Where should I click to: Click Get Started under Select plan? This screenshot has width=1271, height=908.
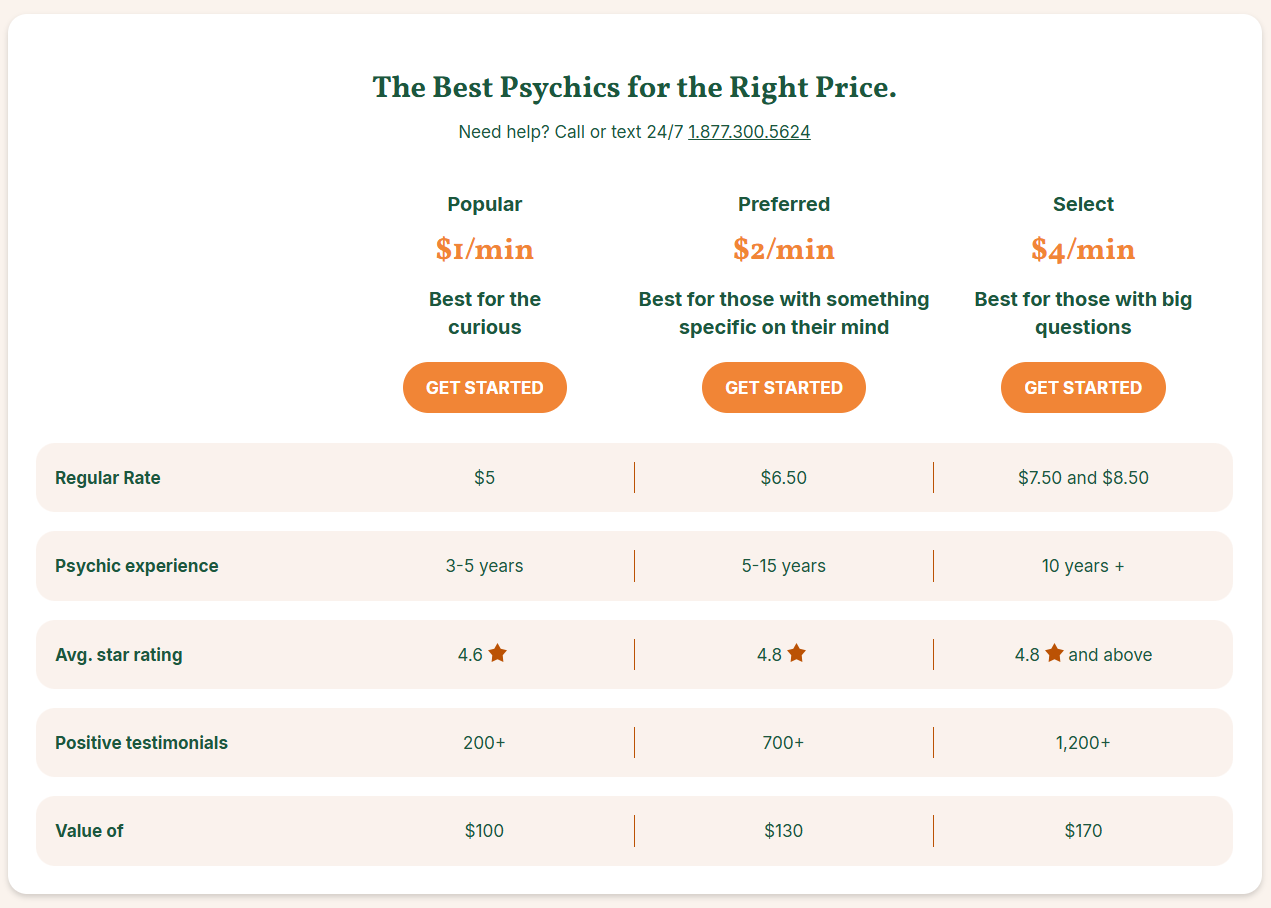1083,388
